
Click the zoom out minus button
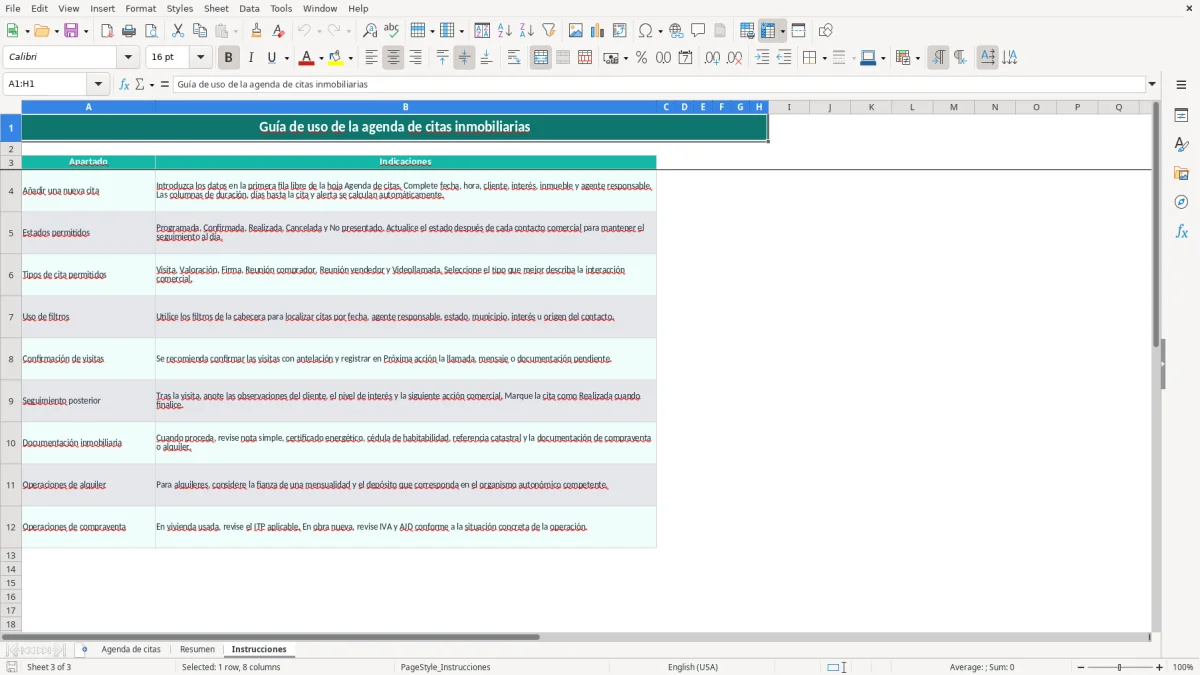click(1081, 667)
